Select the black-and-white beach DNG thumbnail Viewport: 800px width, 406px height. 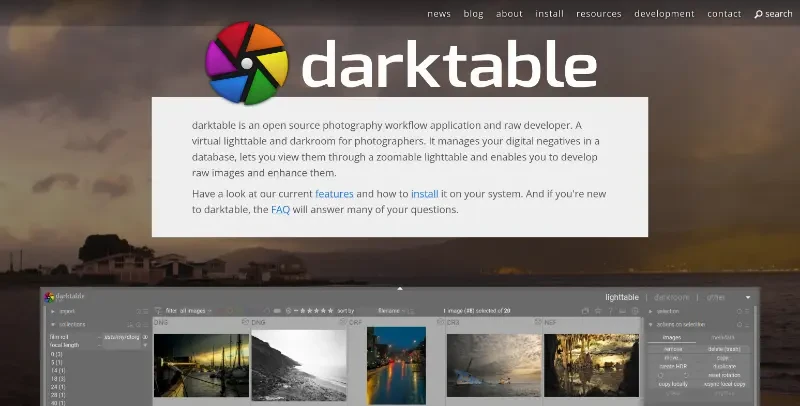299,365
